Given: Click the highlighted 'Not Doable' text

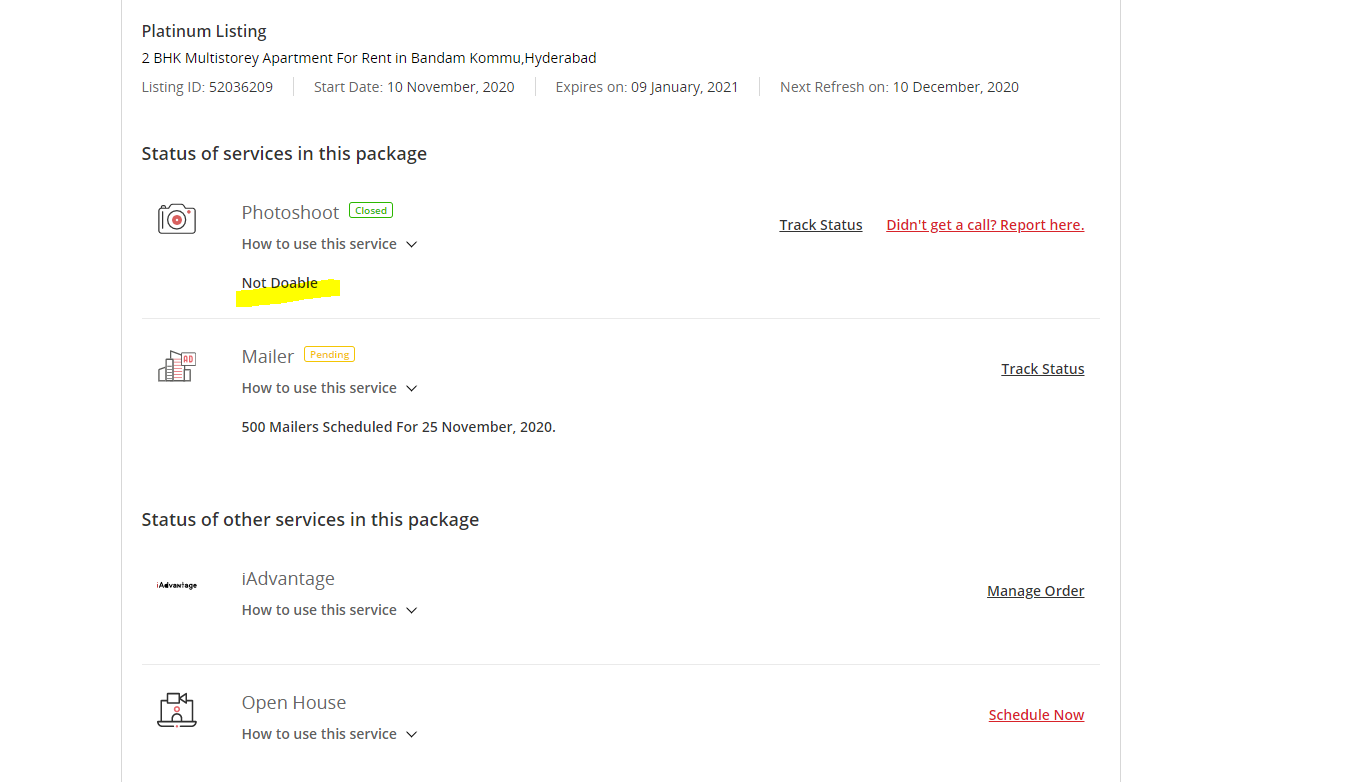Looking at the screenshot, I should coord(280,283).
